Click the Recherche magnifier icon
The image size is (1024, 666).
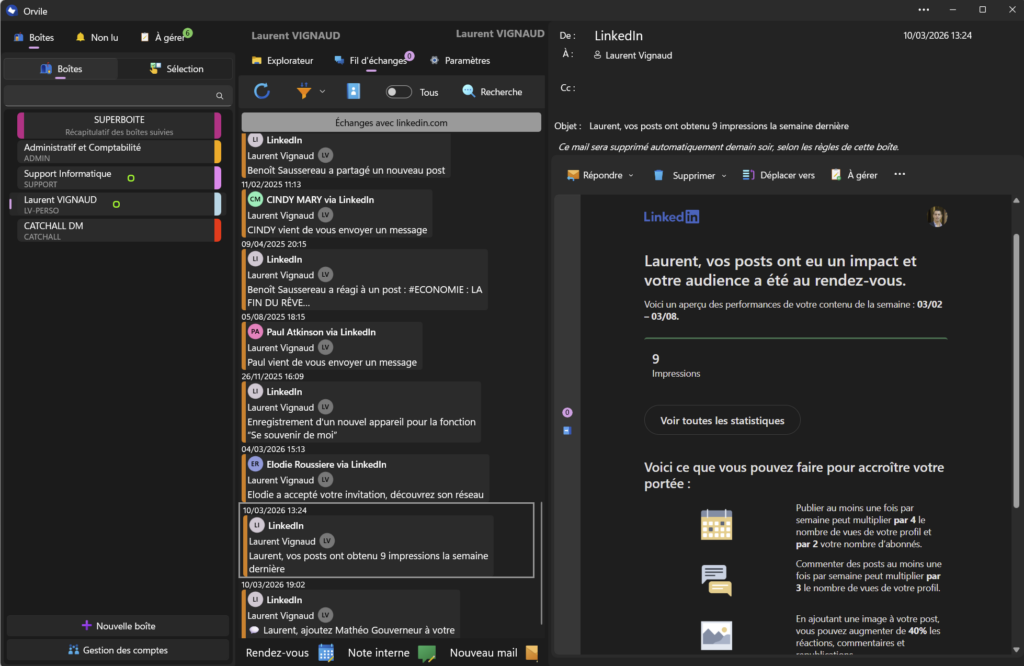[469, 92]
